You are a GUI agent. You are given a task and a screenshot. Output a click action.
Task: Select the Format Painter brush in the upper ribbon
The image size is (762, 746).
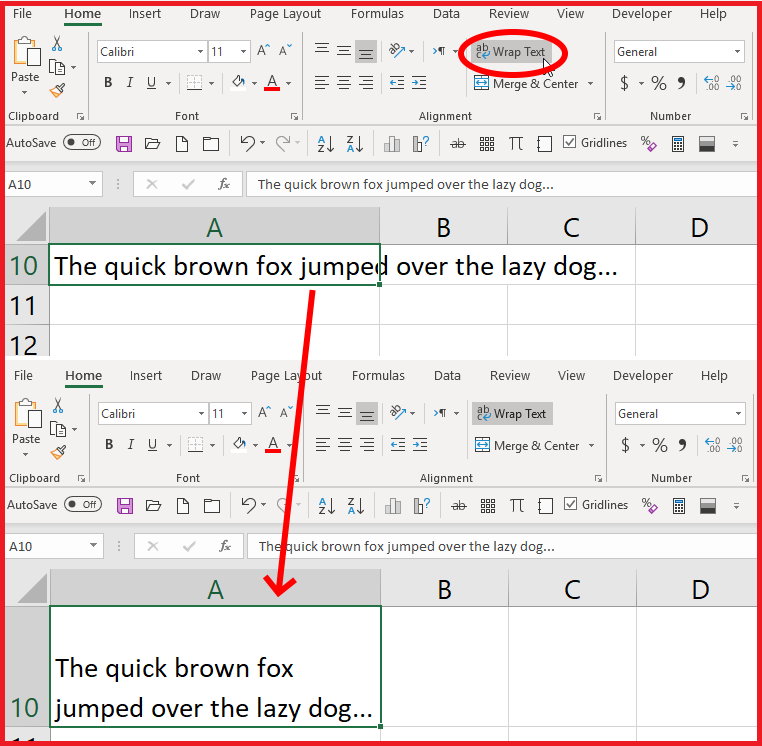point(57,90)
